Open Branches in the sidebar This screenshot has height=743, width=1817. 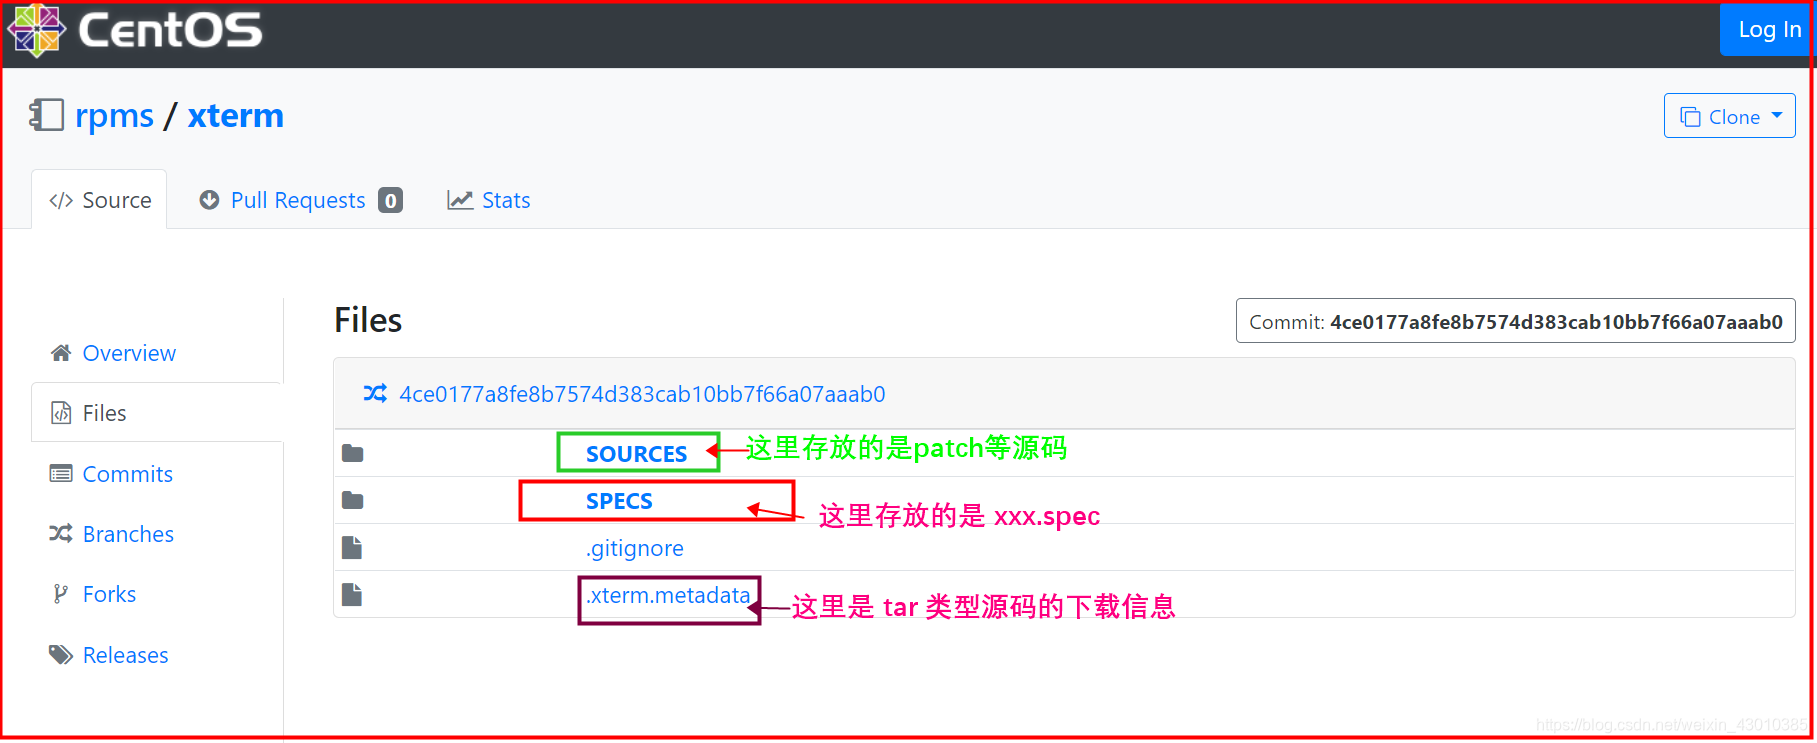pos(128,534)
